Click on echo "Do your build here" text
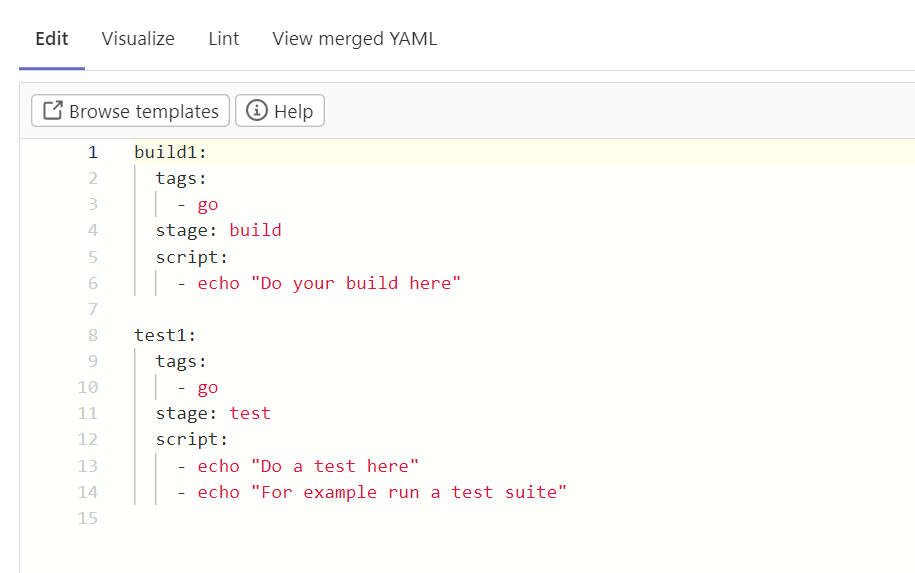Viewport: 915px width, 573px height. pos(329,284)
